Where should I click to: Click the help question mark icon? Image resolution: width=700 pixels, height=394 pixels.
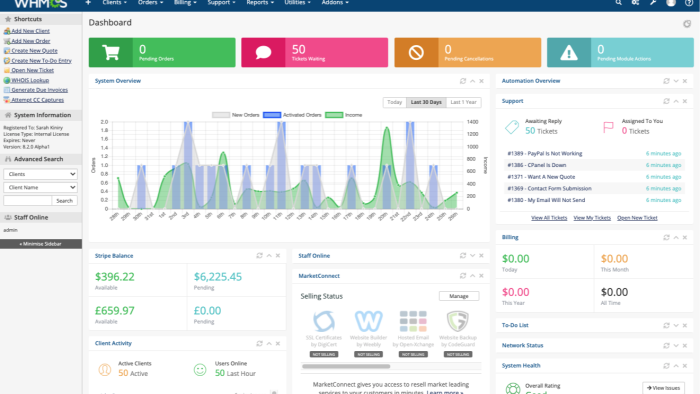[689, 3]
